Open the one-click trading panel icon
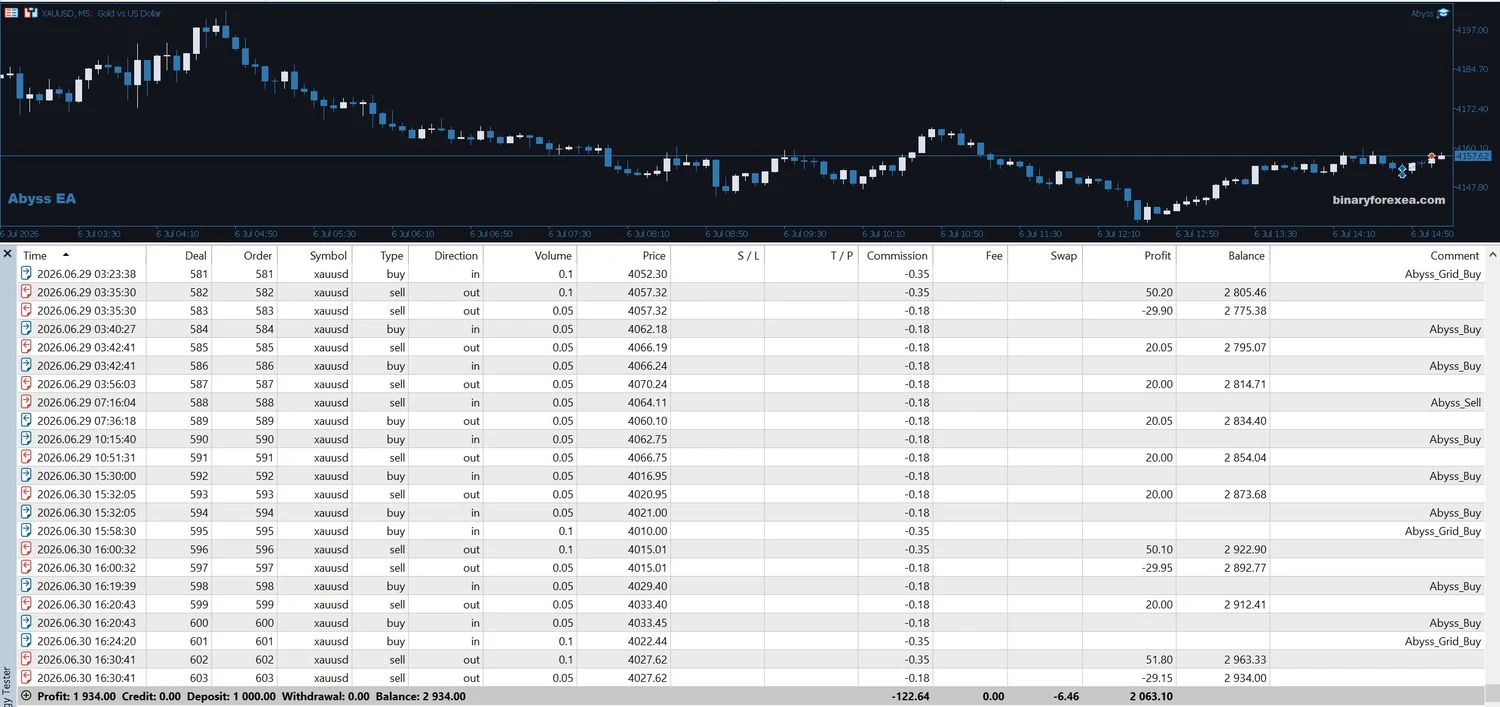Image resolution: width=1500 pixels, height=707 pixels. tap(11, 13)
